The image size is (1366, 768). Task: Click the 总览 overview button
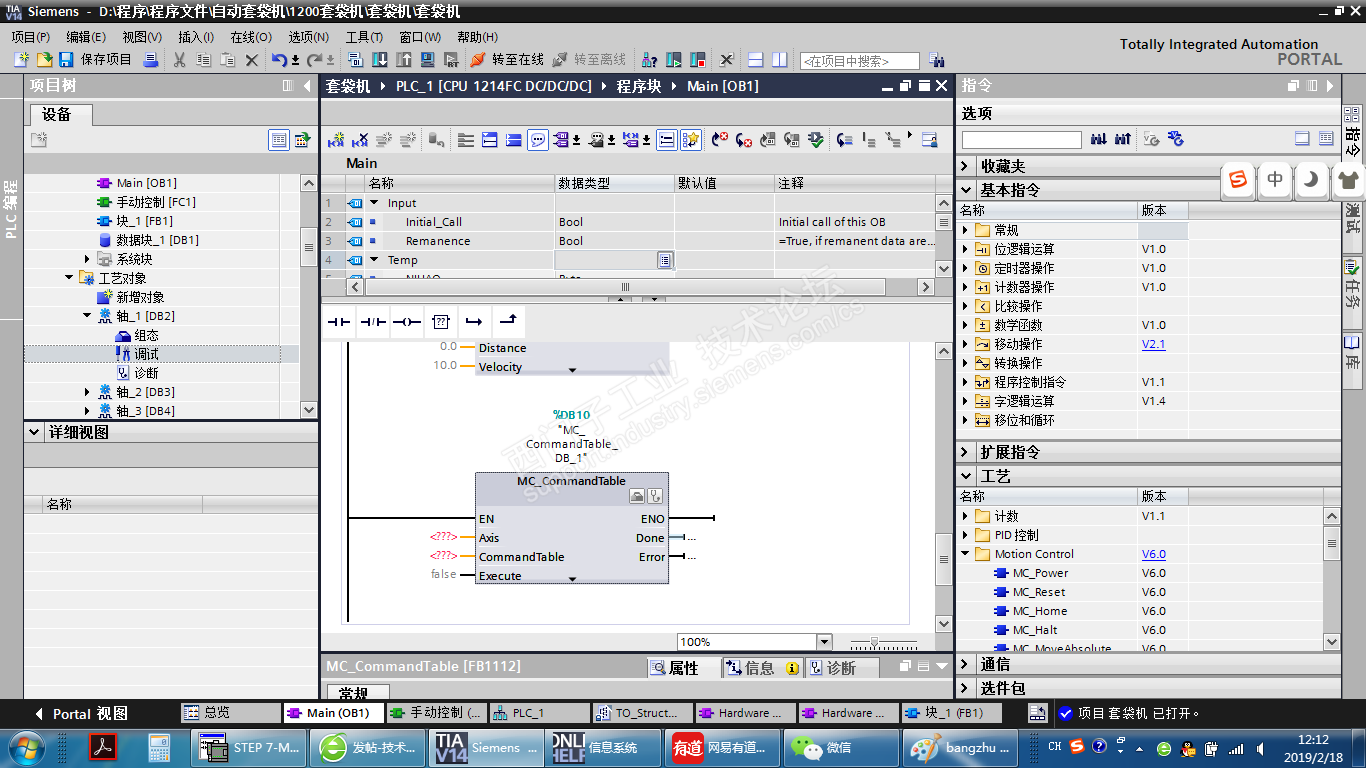coord(231,713)
